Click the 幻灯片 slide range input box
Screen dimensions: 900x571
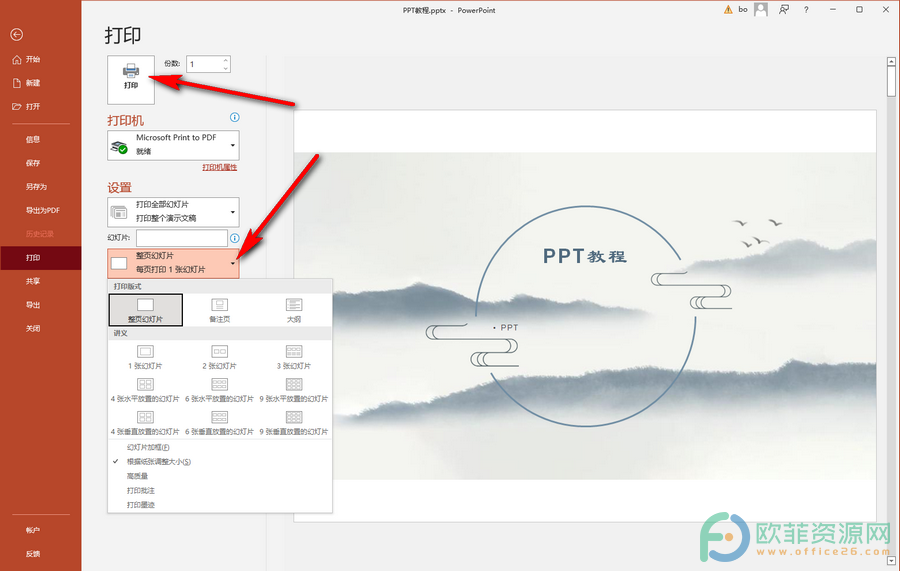coord(182,238)
